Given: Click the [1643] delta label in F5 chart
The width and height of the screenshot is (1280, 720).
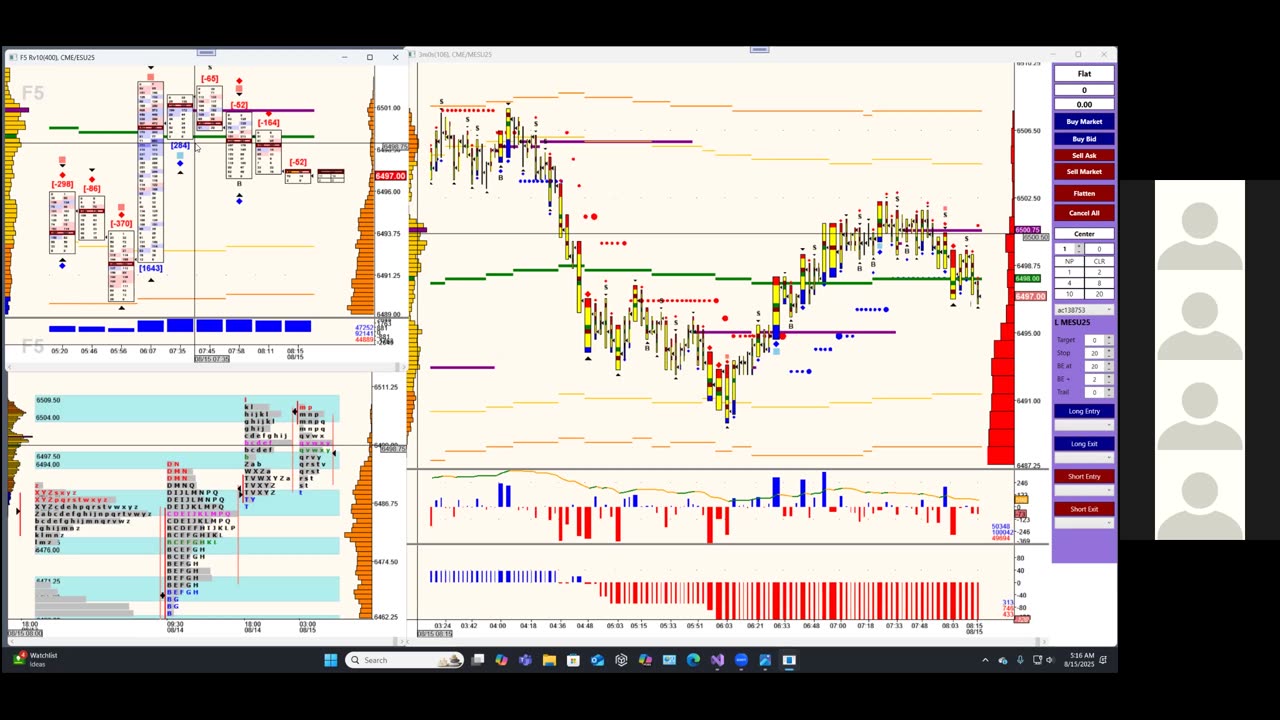Looking at the screenshot, I should click(151, 268).
